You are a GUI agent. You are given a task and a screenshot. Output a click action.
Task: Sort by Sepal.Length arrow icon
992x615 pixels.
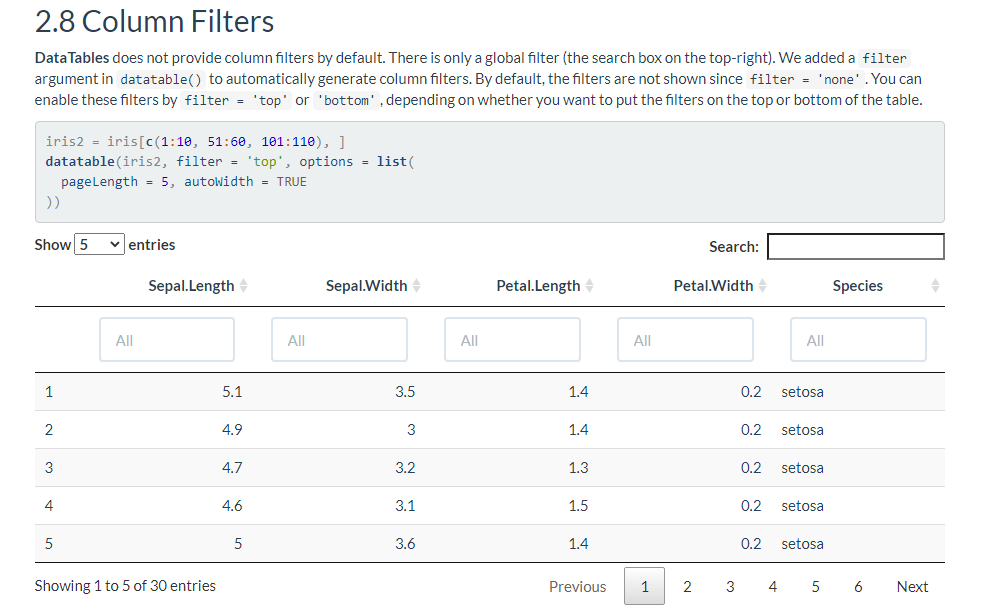[244, 286]
